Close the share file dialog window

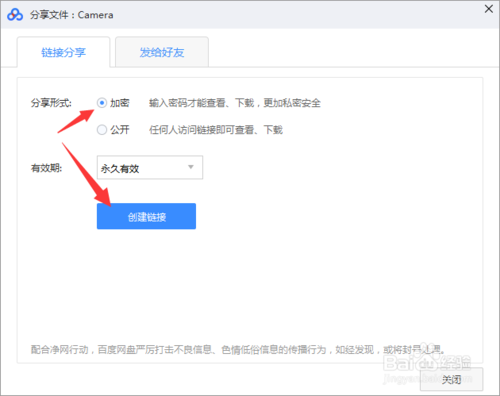coord(489,9)
